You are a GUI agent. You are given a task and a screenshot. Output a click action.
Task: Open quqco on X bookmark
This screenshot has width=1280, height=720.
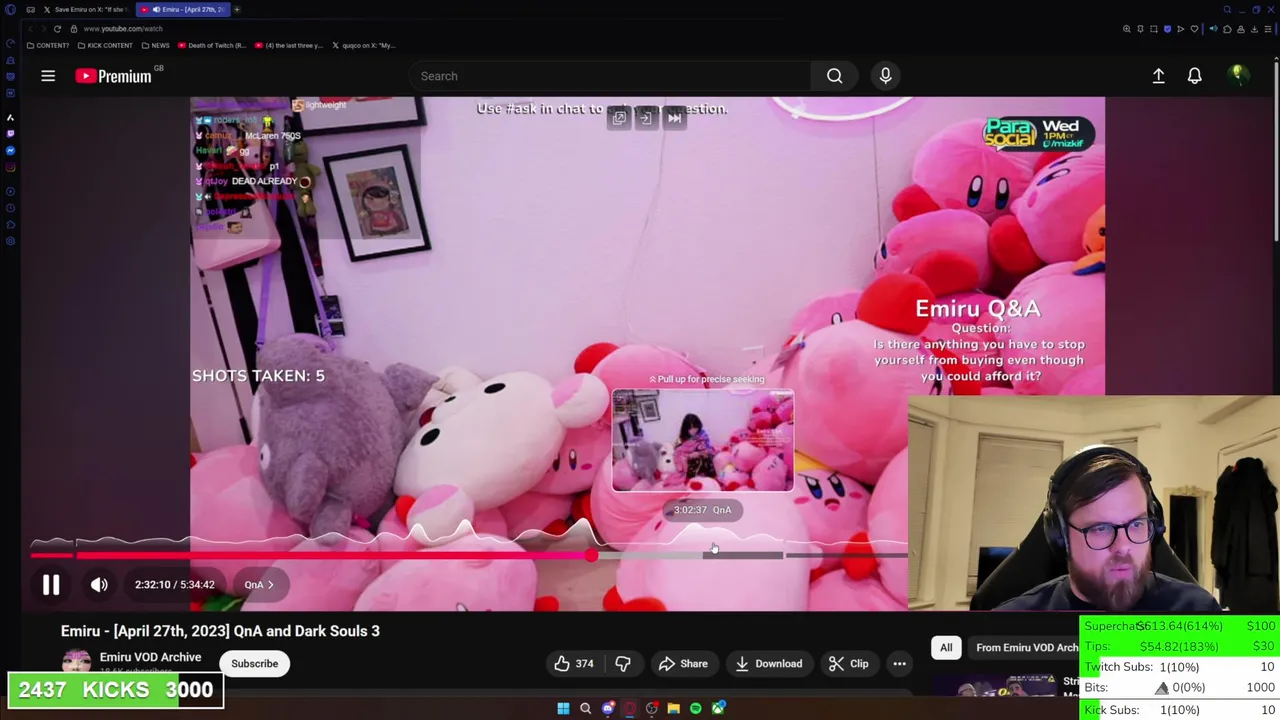363,45
